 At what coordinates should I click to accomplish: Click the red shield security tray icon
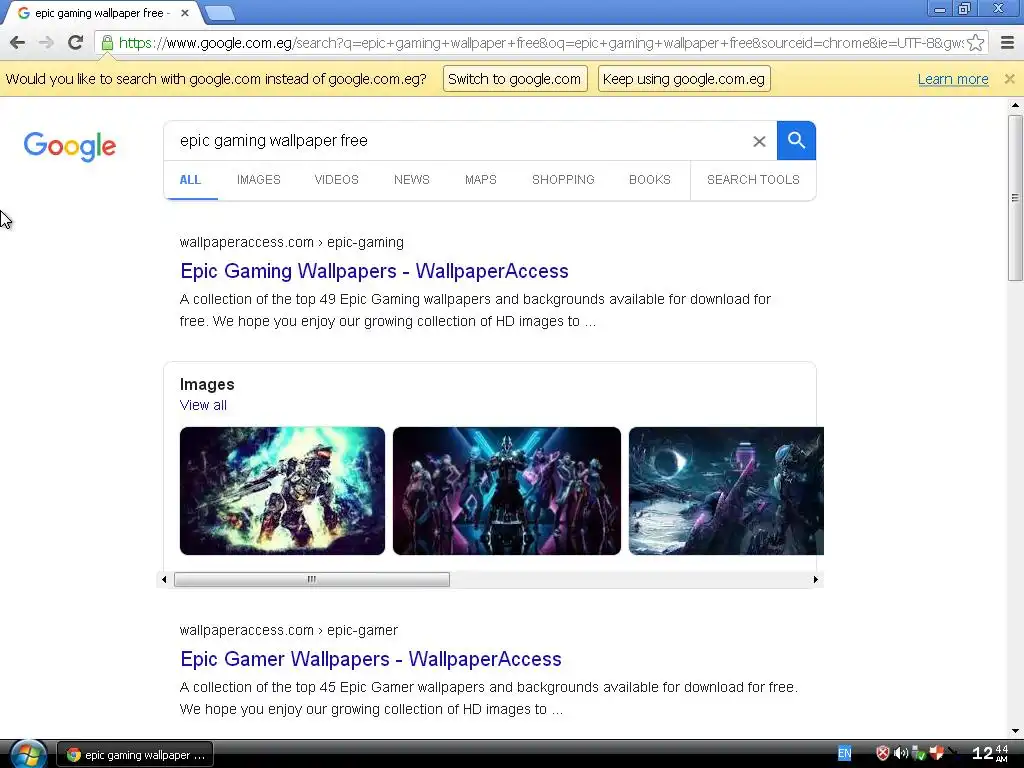(882, 754)
